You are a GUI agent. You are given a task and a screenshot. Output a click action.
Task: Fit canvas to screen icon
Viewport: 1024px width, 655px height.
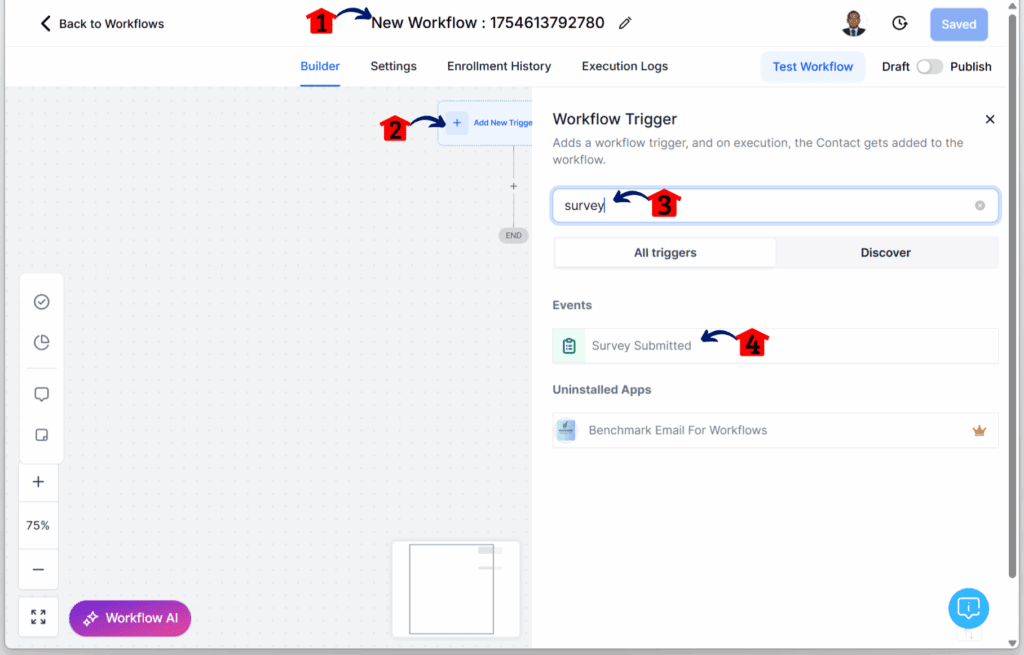click(39, 616)
